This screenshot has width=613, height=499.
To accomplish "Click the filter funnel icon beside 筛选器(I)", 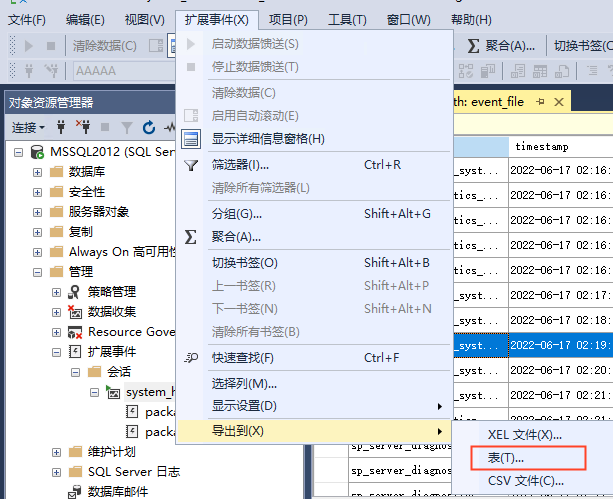I will (191, 165).
